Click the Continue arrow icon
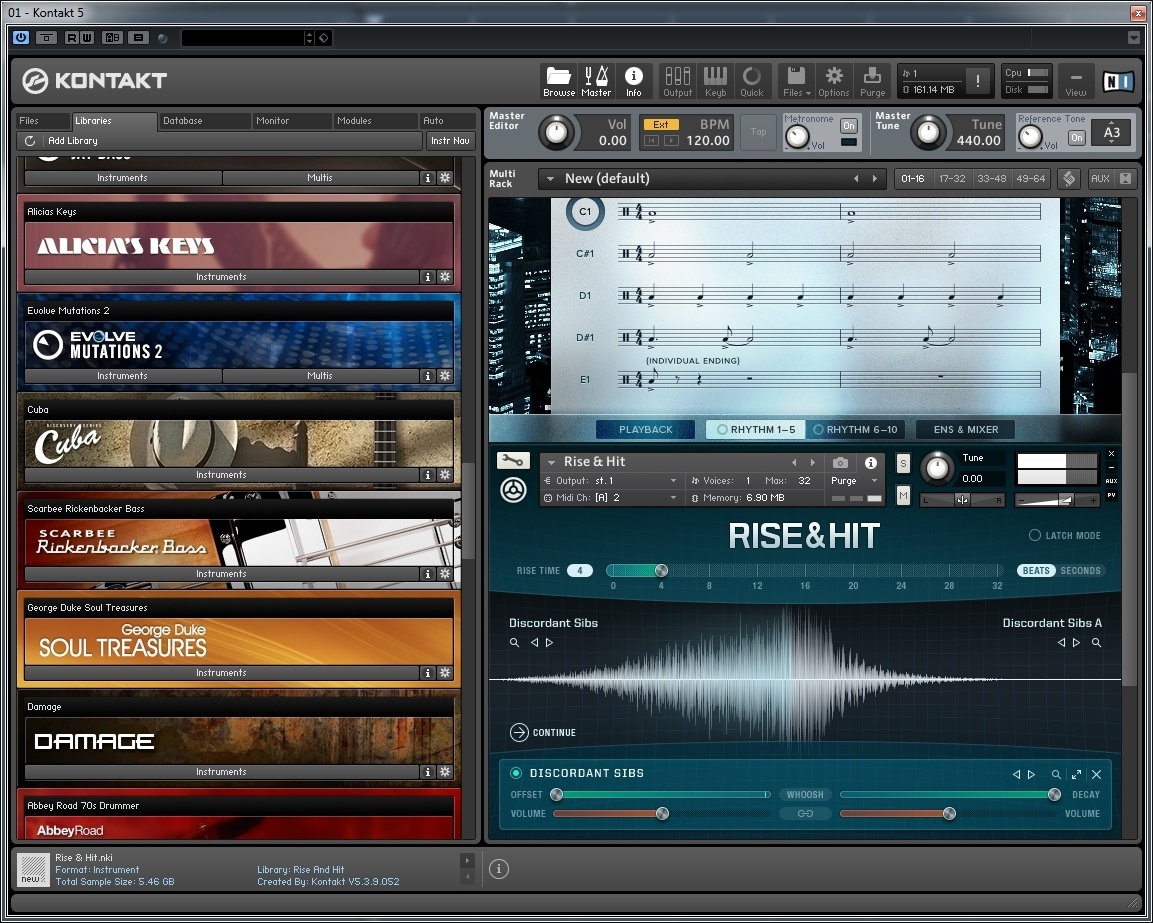 (519, 733)
